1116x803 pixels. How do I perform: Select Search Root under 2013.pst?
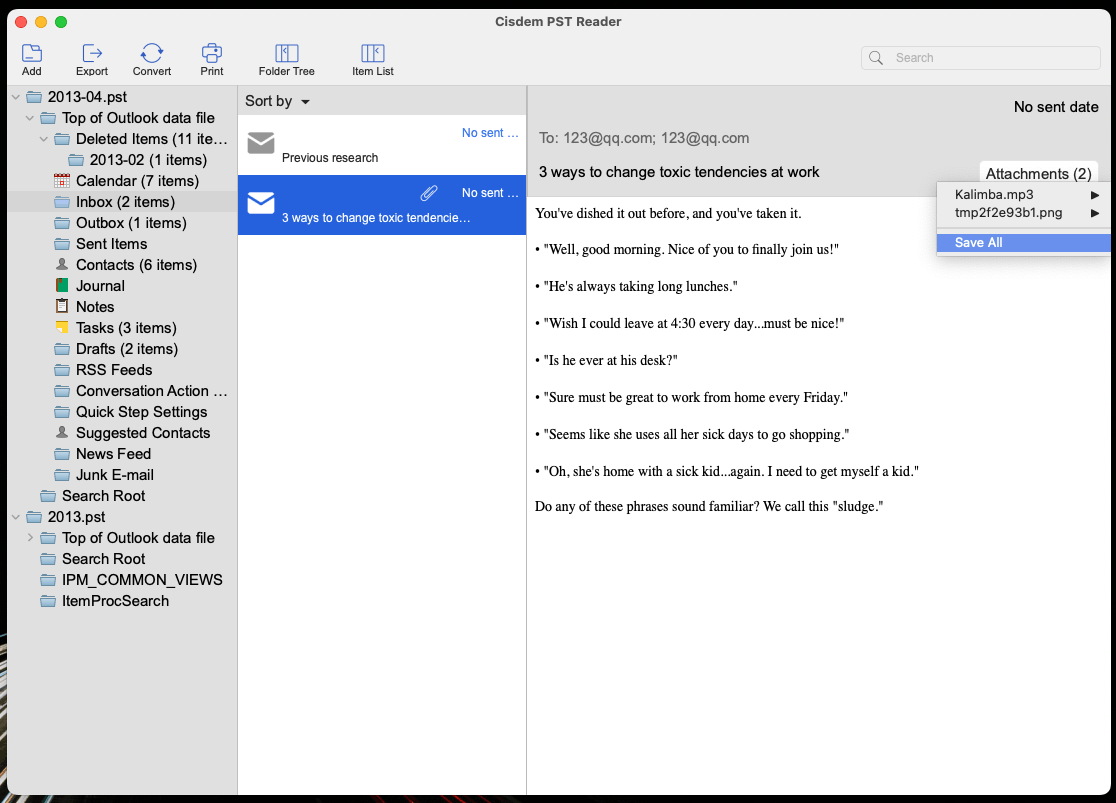[x=103, y=559]
